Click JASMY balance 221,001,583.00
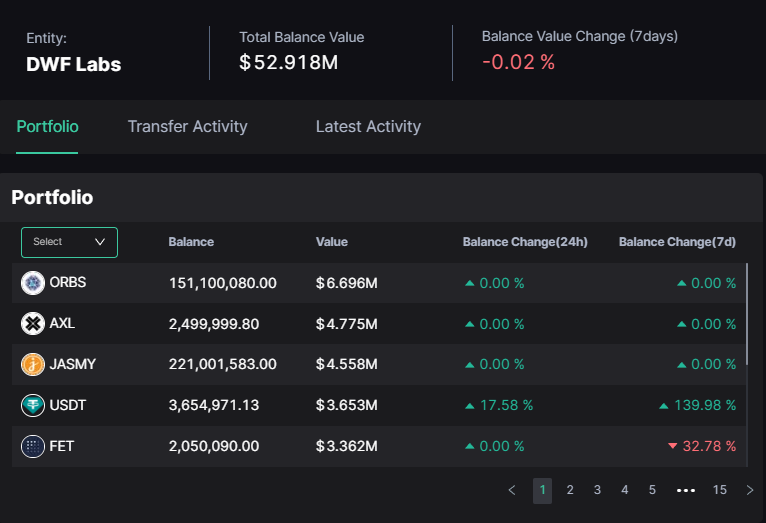766x523 pixels. 223,364
